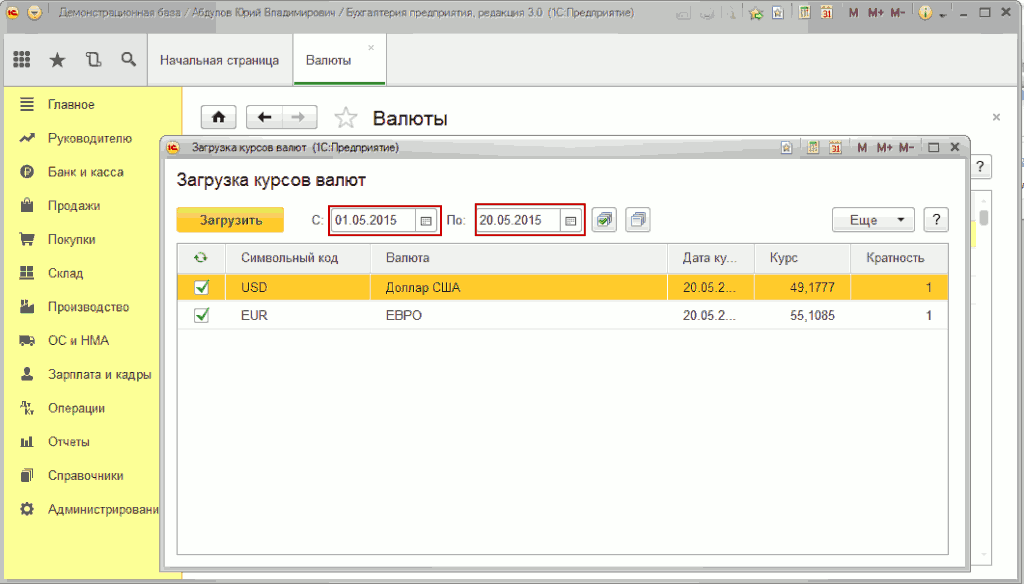
Task: Click the Валюты list scrollbar thumb
Action: pos(984,216)
